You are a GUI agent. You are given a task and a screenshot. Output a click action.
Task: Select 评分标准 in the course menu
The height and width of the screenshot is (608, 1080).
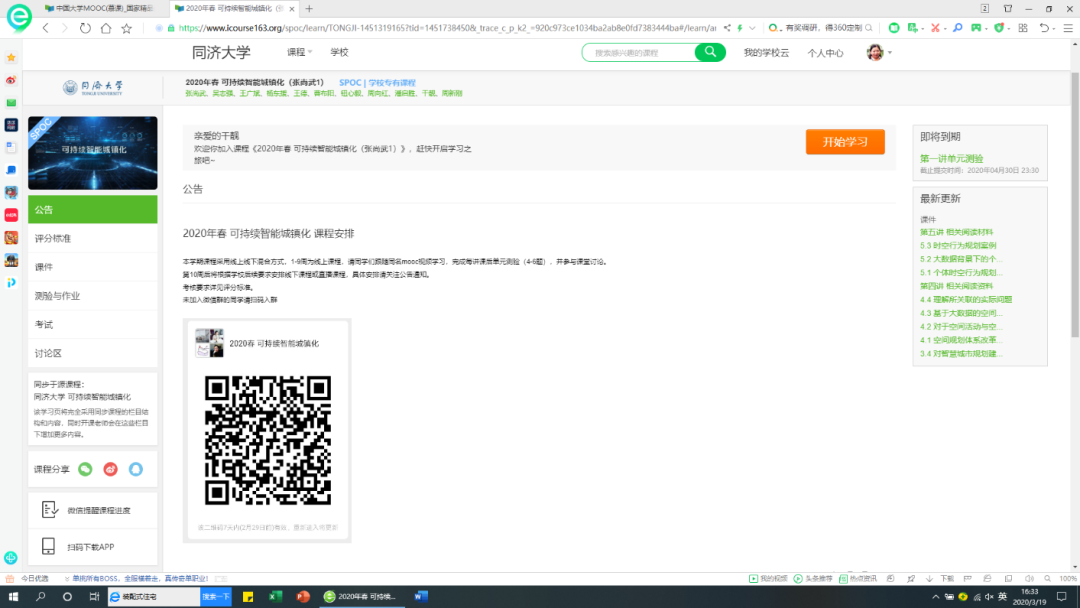pos(92,238)
